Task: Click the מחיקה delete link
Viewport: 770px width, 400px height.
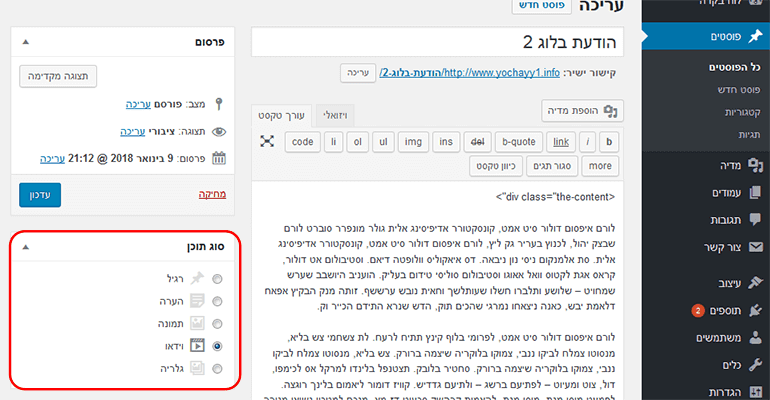Action: (212, 194)
